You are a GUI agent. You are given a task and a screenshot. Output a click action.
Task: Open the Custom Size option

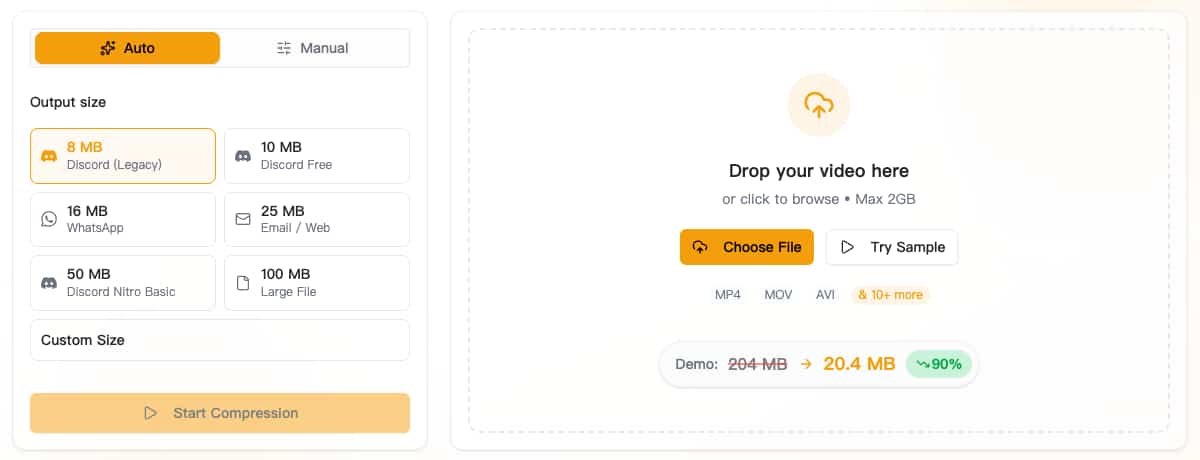(219, 340)
